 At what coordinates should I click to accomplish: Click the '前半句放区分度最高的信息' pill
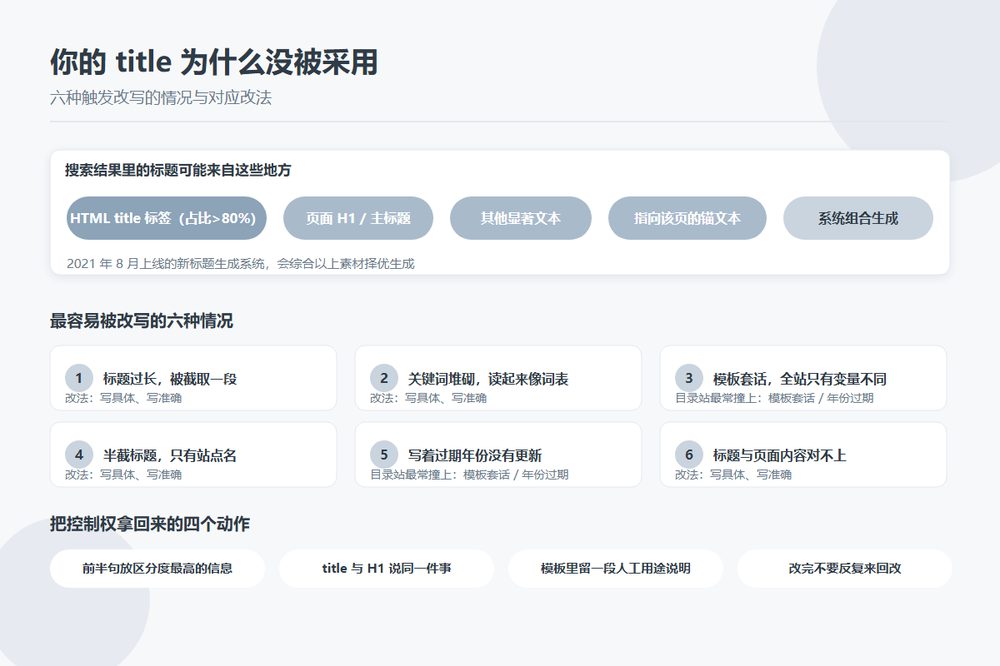click(x=157, y=568)
